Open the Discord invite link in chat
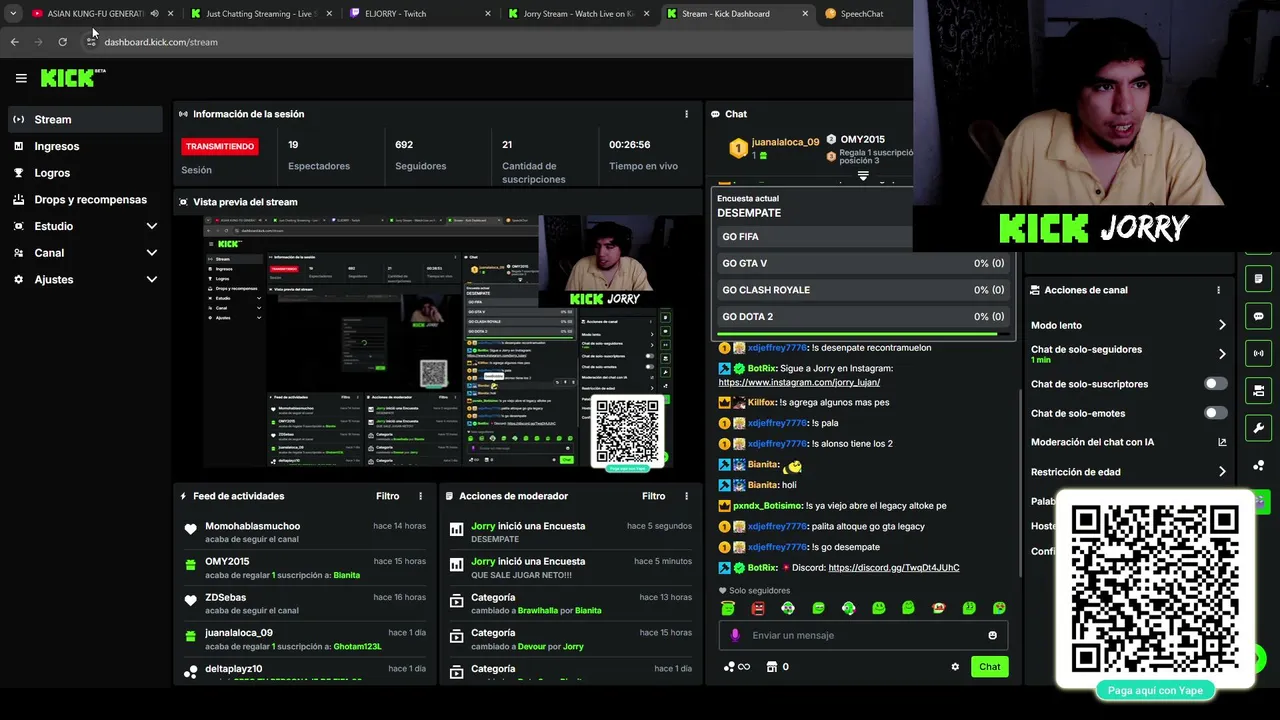Screen dimensions: 1280x720 click(894, 567)
